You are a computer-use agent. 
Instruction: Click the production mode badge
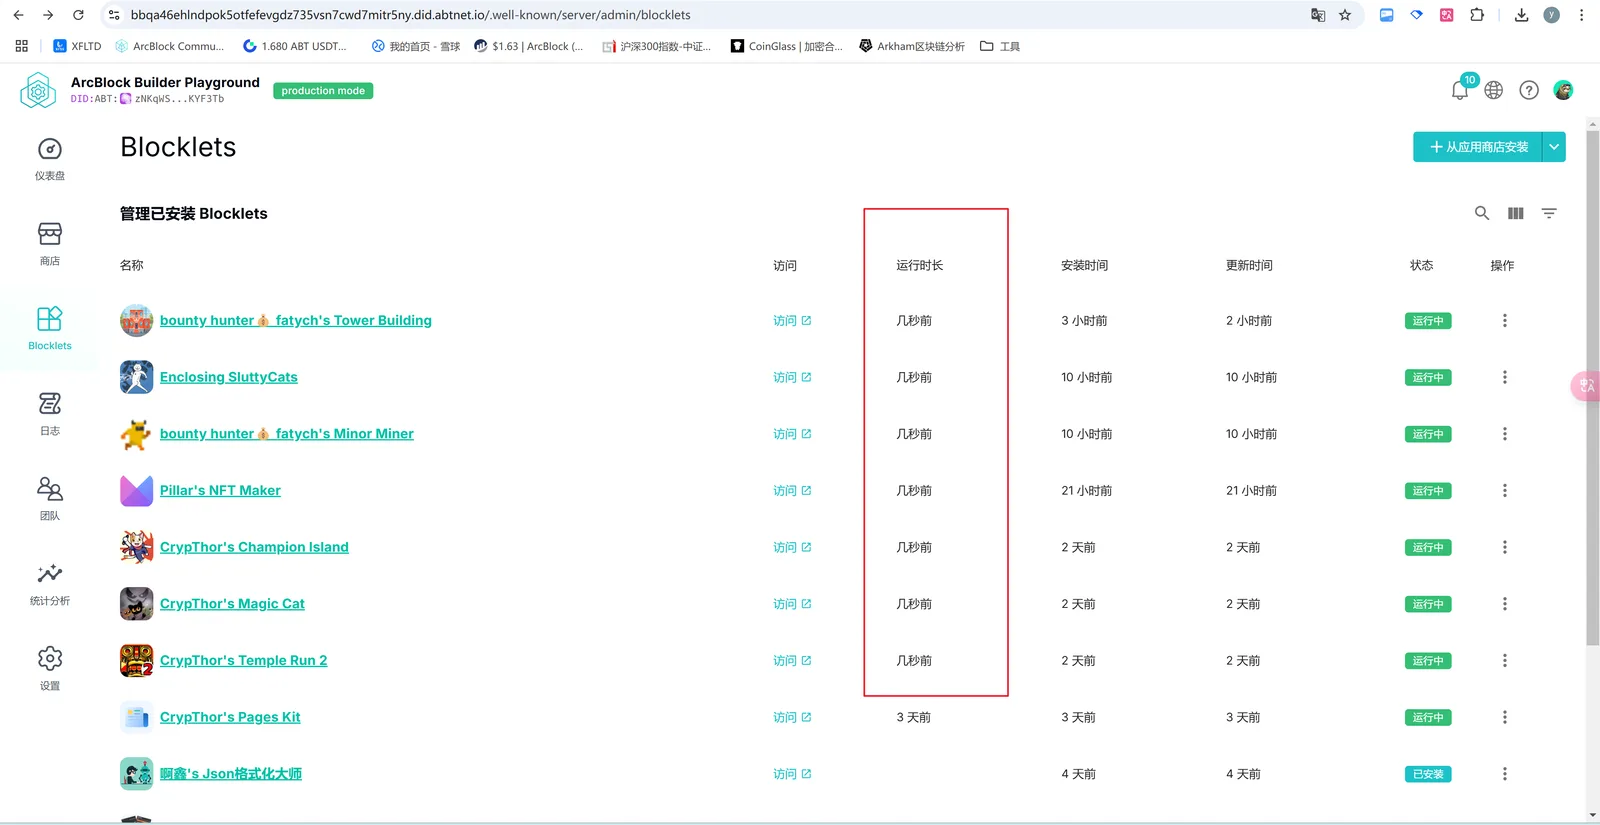click(323, 91)
